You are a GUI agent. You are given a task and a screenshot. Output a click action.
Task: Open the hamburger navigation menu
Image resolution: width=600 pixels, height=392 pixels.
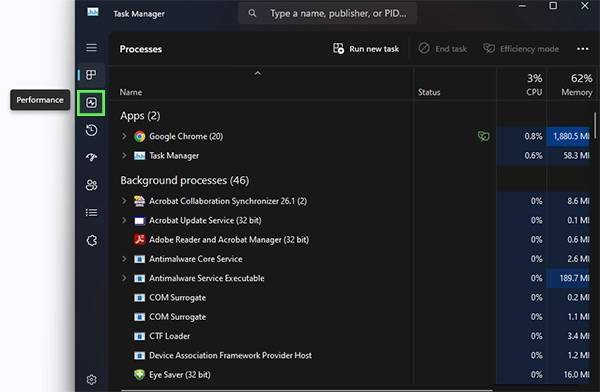[91, 48]
